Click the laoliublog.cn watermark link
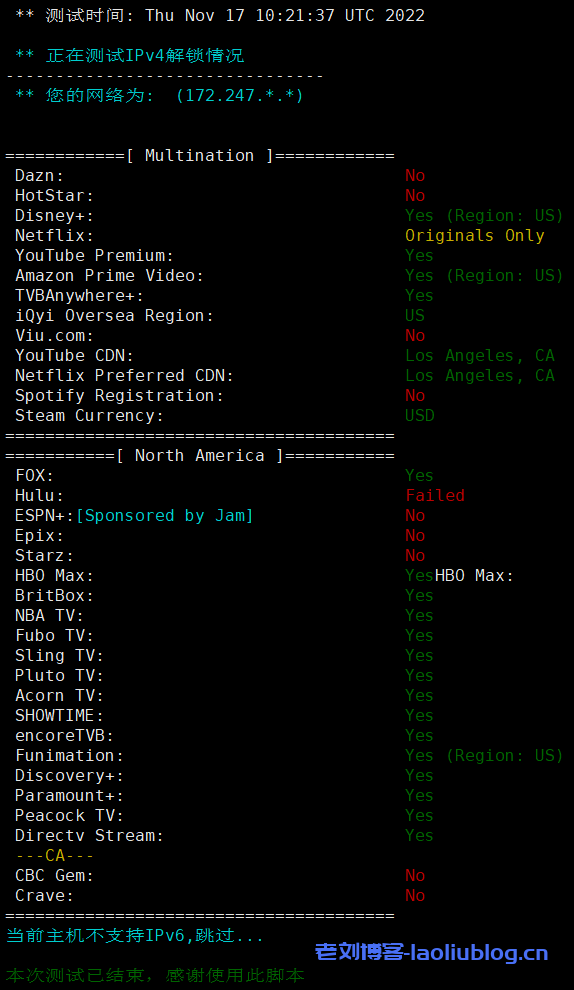The width and height of the screenshot is (574, 990). pos(431,951)
